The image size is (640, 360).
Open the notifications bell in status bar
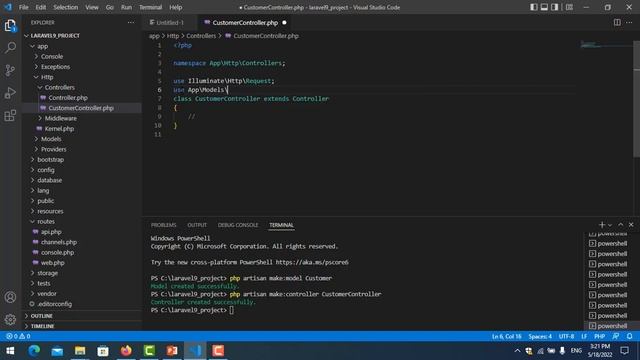(629, 336)
